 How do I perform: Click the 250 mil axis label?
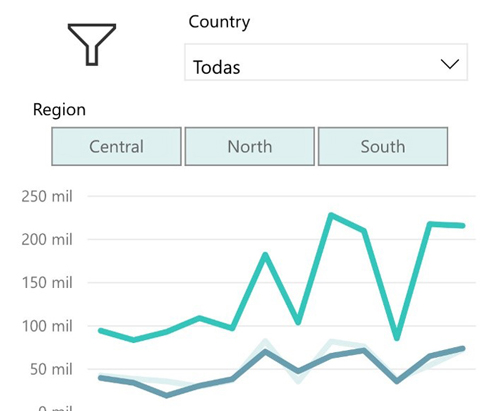[47, 196]
